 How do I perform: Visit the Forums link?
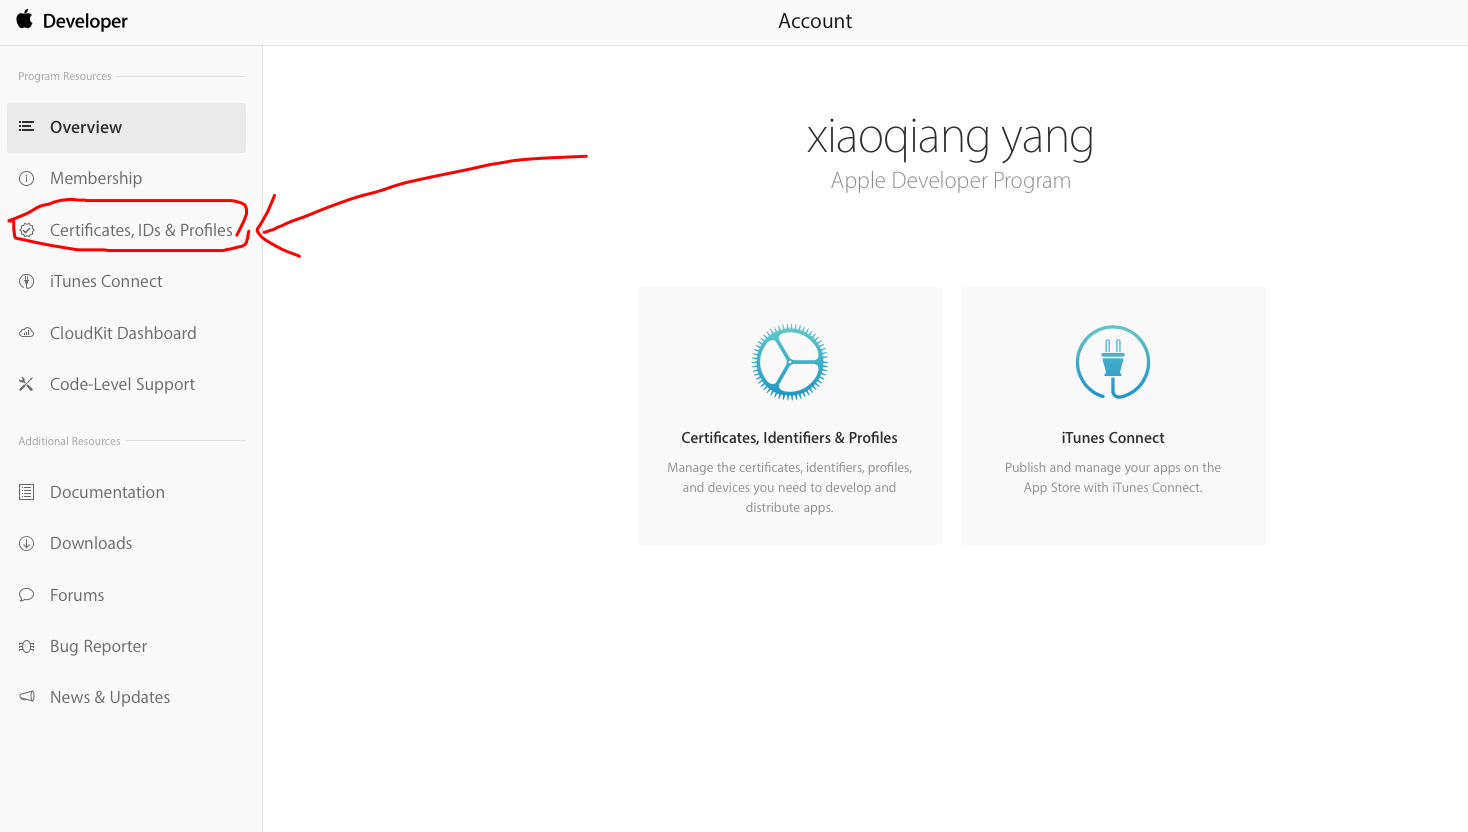pyautogui.click(x=77, y=595)
